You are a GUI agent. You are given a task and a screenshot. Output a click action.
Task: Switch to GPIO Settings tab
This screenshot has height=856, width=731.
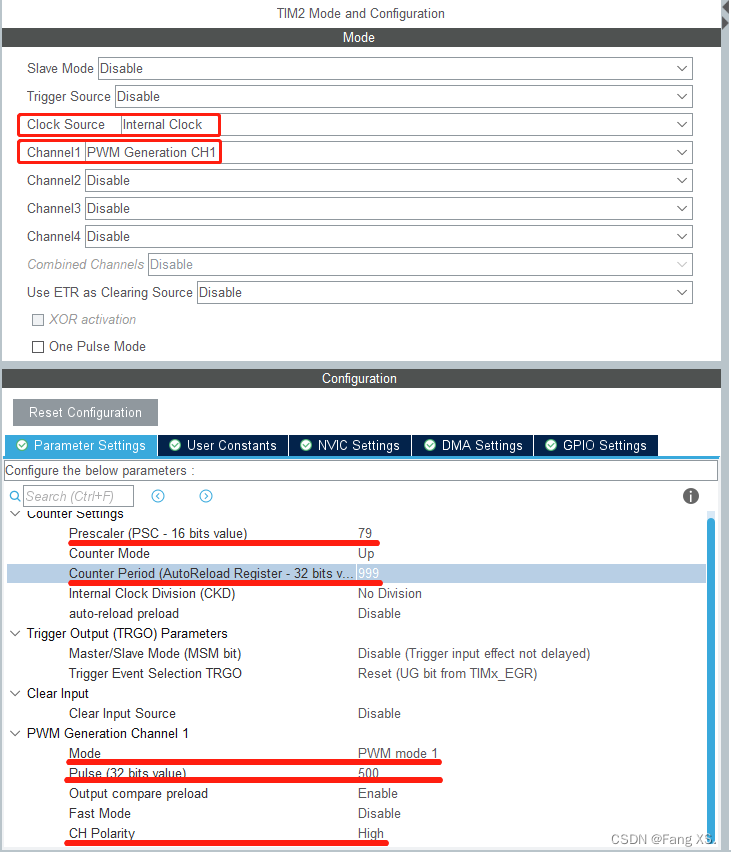pos(596,445)
